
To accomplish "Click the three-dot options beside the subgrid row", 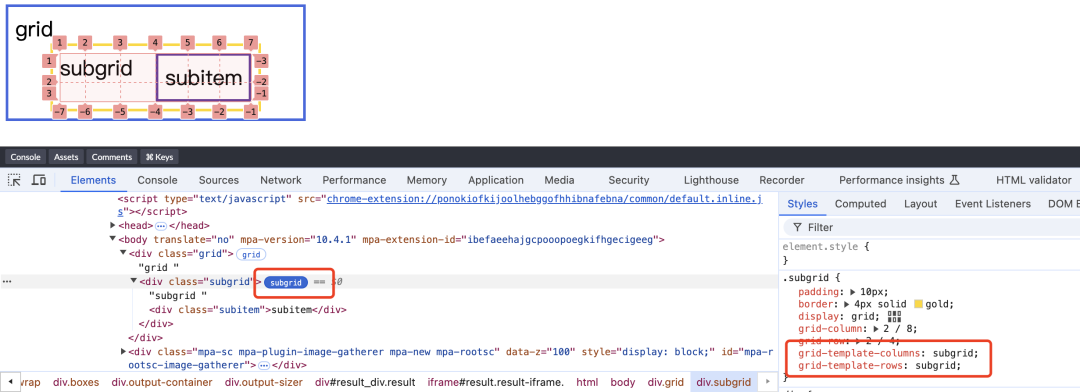I will coord(6,282).
